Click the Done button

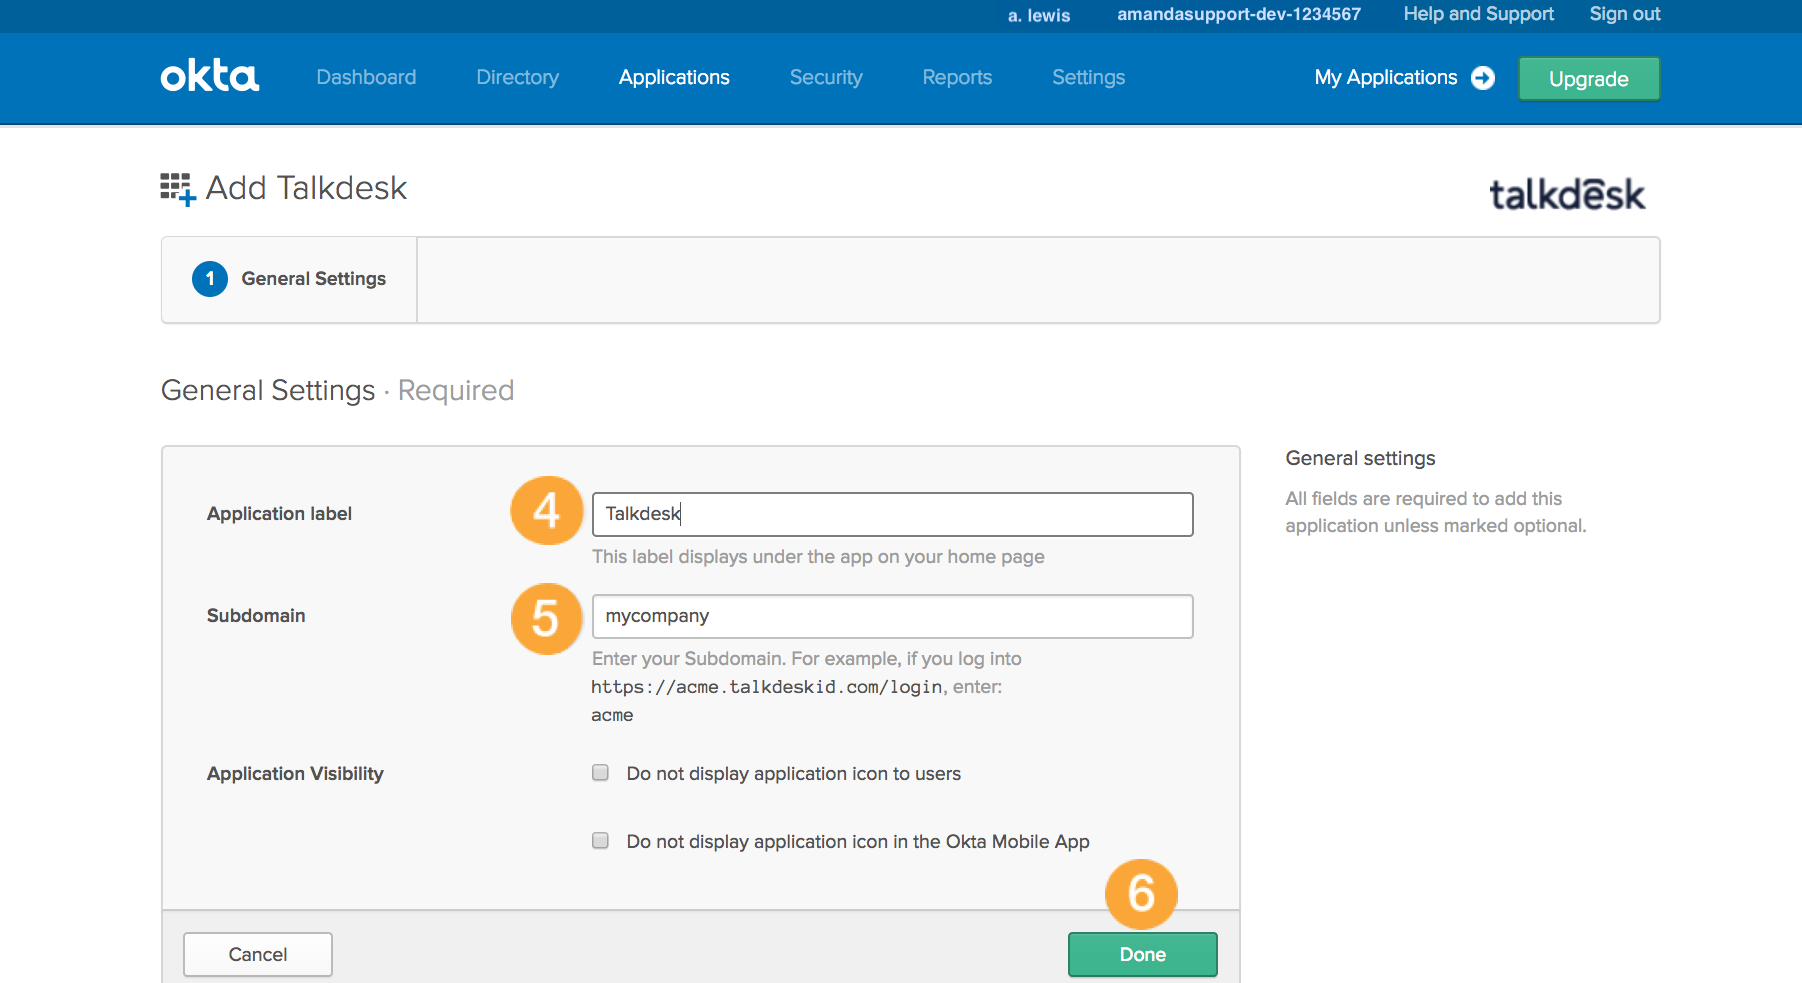click(1143, 954)
